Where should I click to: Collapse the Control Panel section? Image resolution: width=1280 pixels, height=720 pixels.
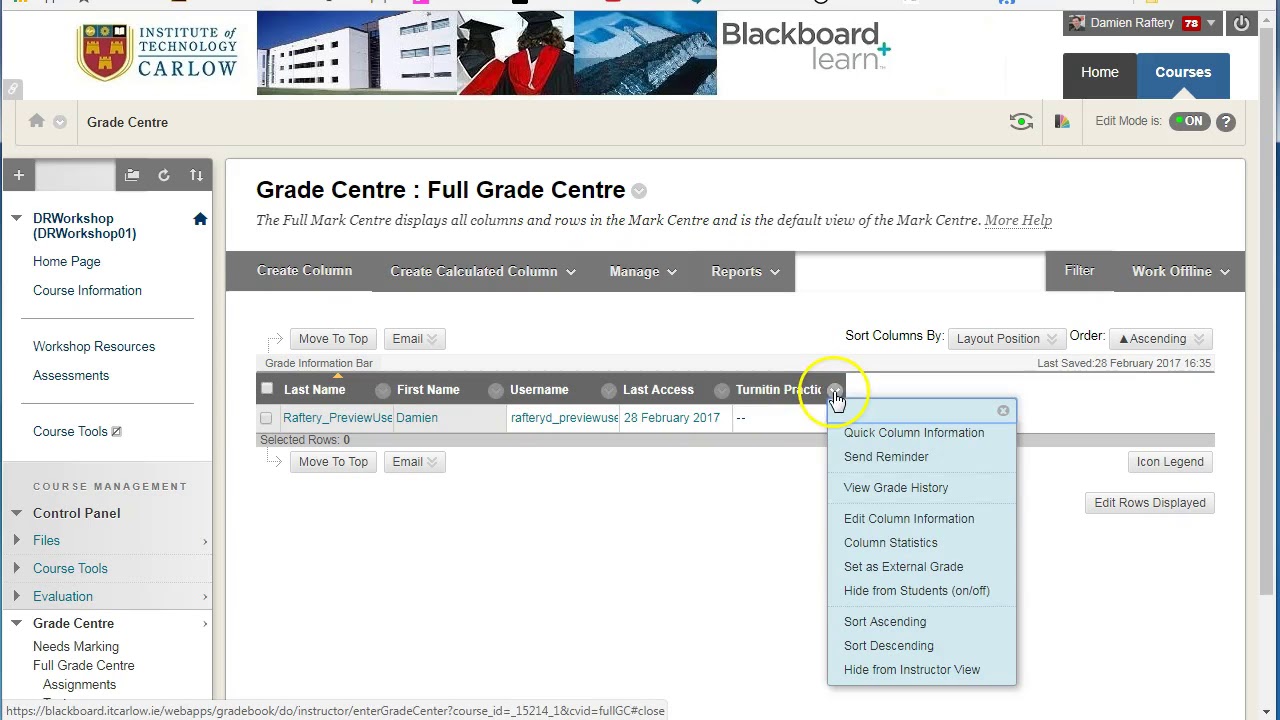(16, 513)
